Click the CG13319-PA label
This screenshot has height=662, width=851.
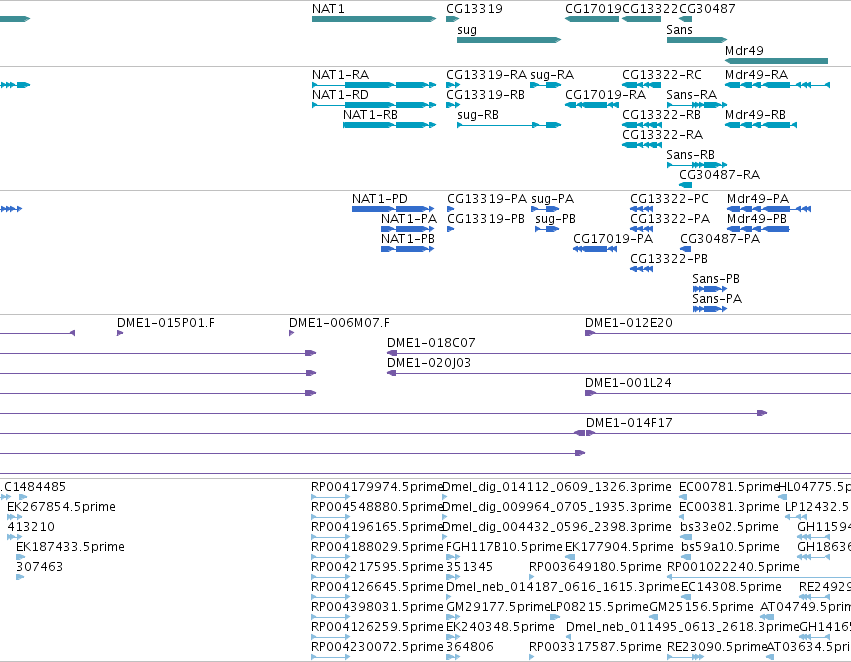487,199
